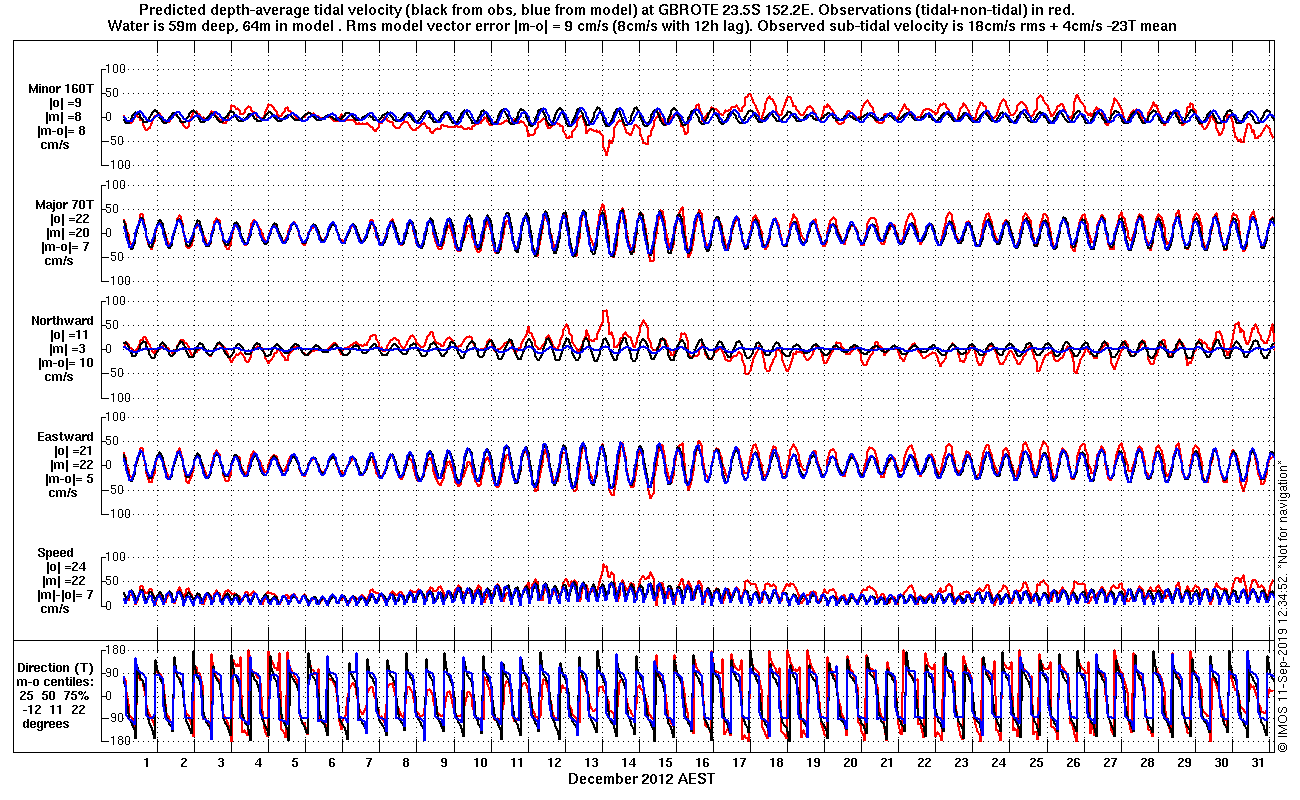
Task: Click the '|m-o|= 10' value in the Northward panel
Action: point(68,363)
